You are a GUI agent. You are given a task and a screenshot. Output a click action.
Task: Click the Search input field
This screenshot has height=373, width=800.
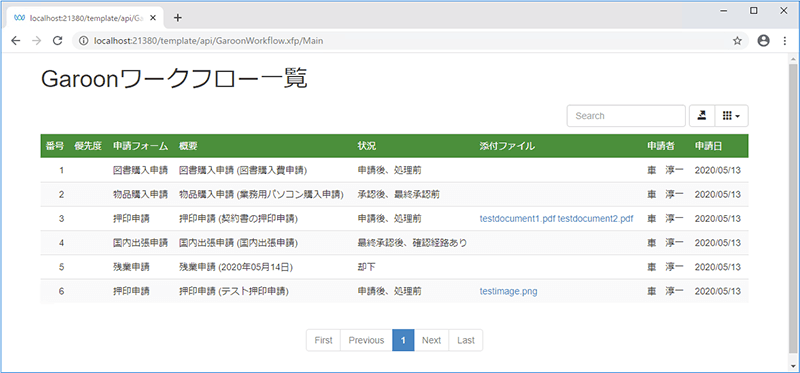pyautogui.click(x=626, y=116)
